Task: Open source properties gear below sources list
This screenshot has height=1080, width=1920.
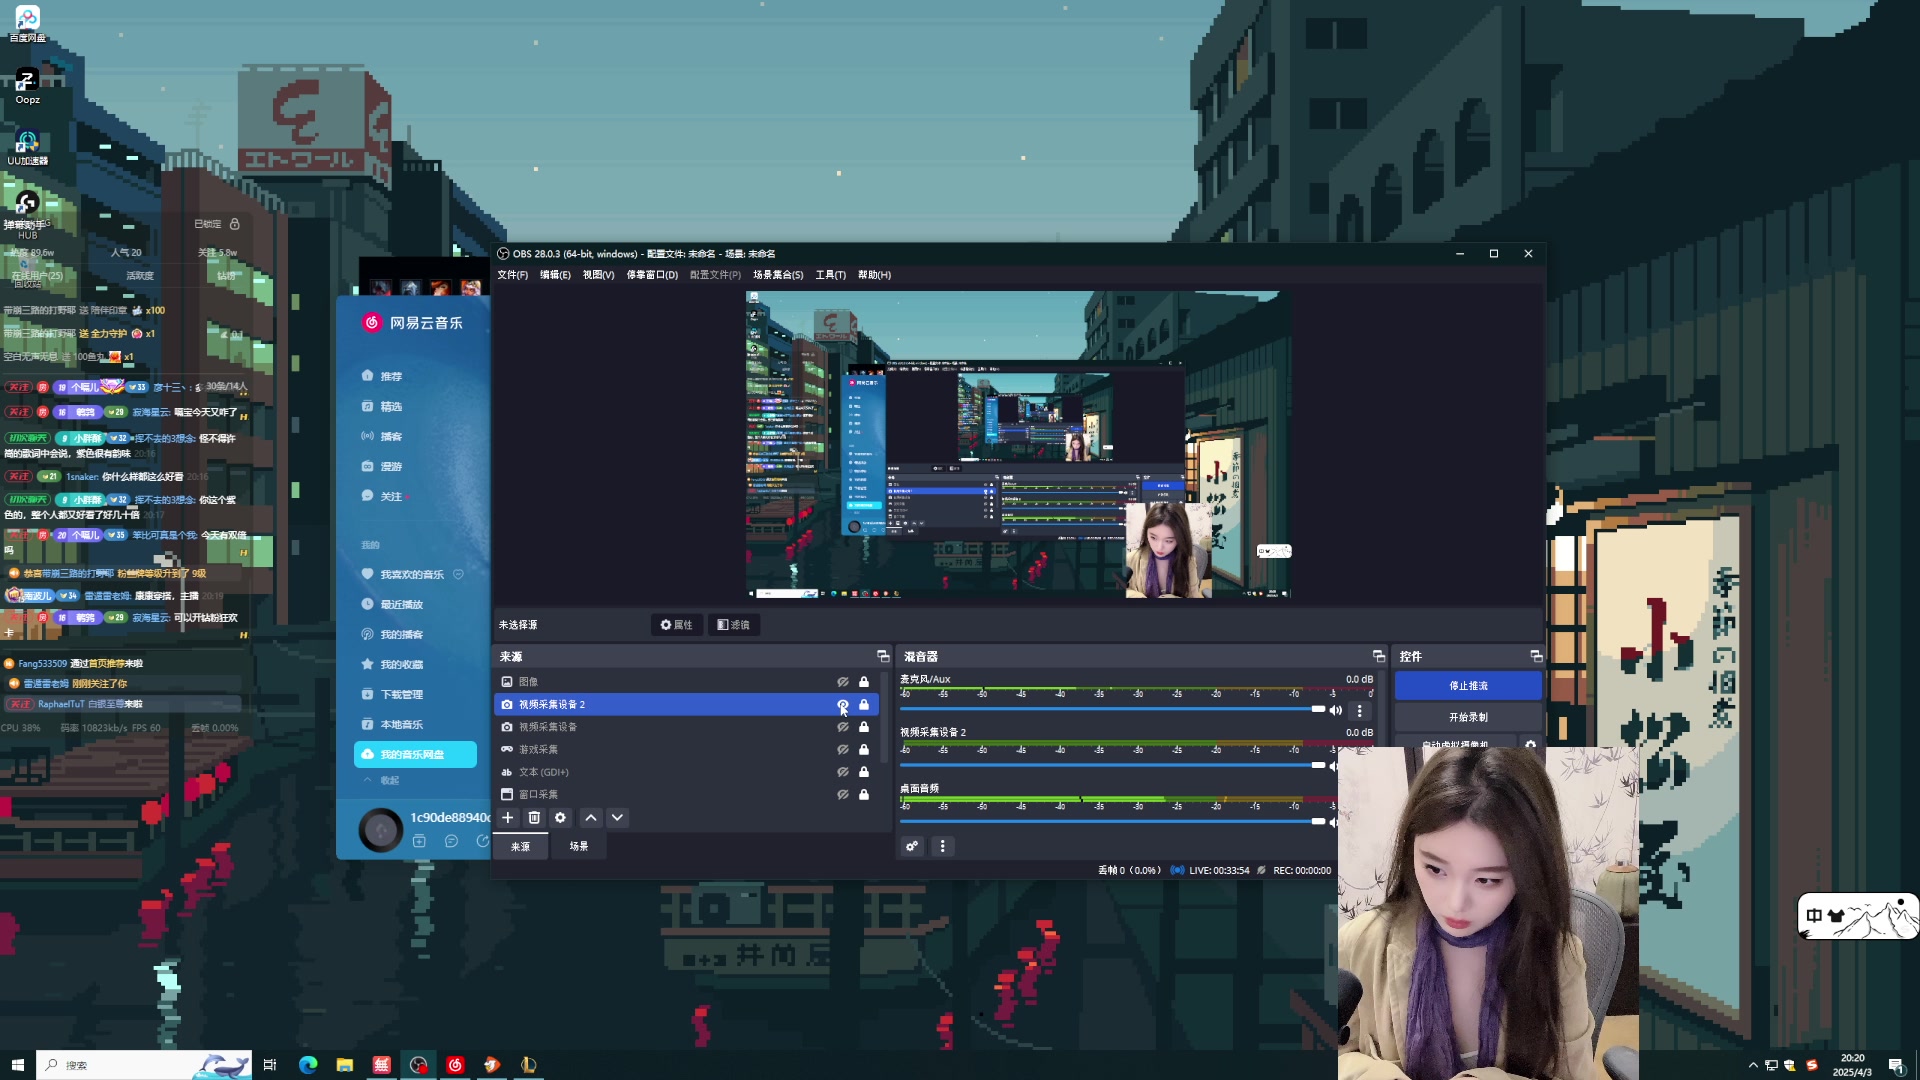Action: coord(560,818)
